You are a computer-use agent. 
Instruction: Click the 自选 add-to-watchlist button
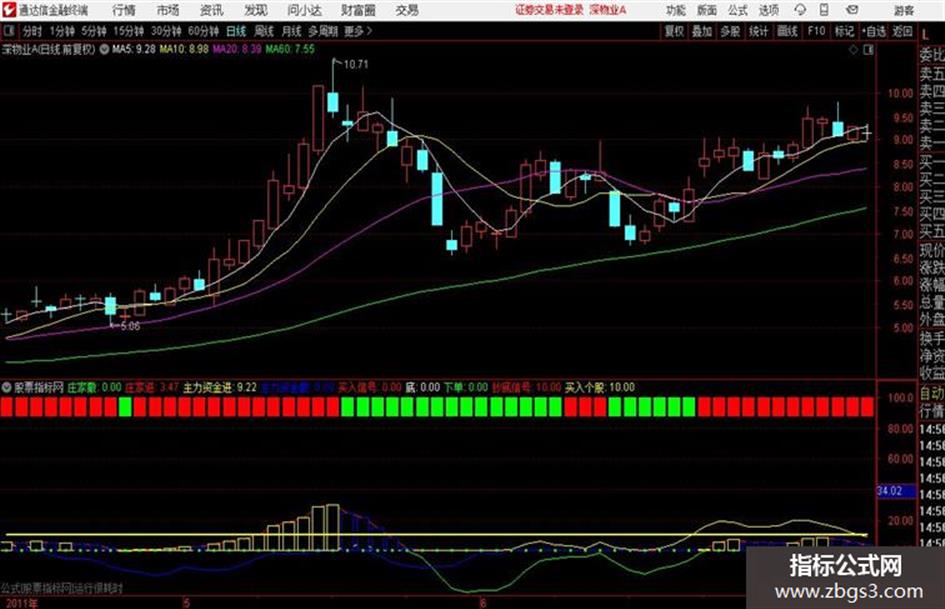click(873, 31)
